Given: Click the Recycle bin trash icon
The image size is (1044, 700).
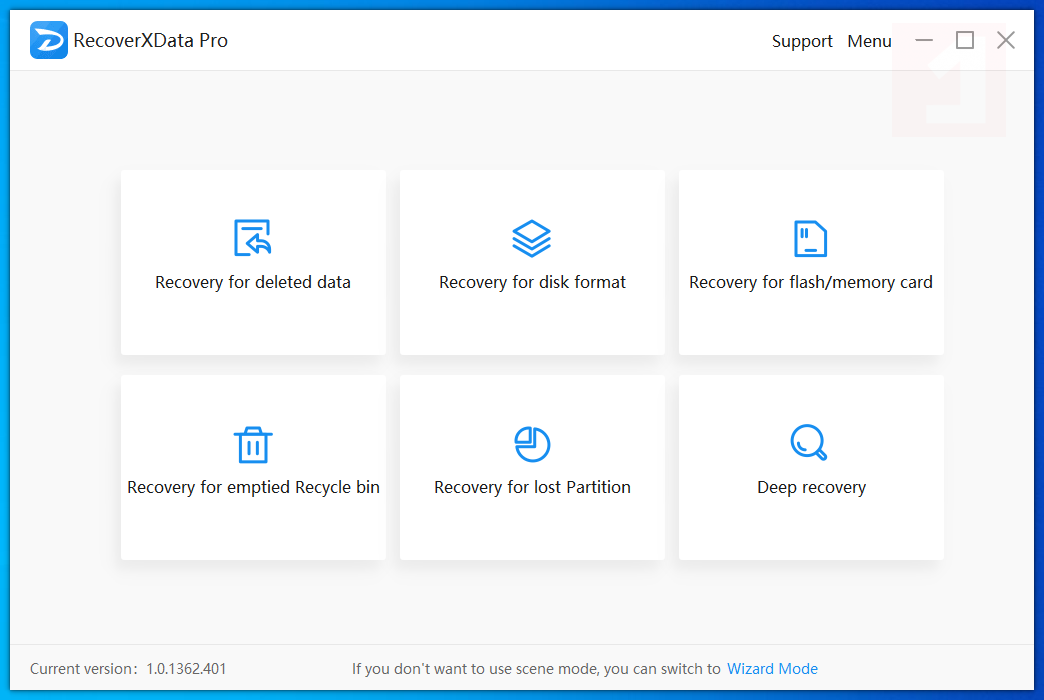Looking at the screenshot, I should click(253, 444).
